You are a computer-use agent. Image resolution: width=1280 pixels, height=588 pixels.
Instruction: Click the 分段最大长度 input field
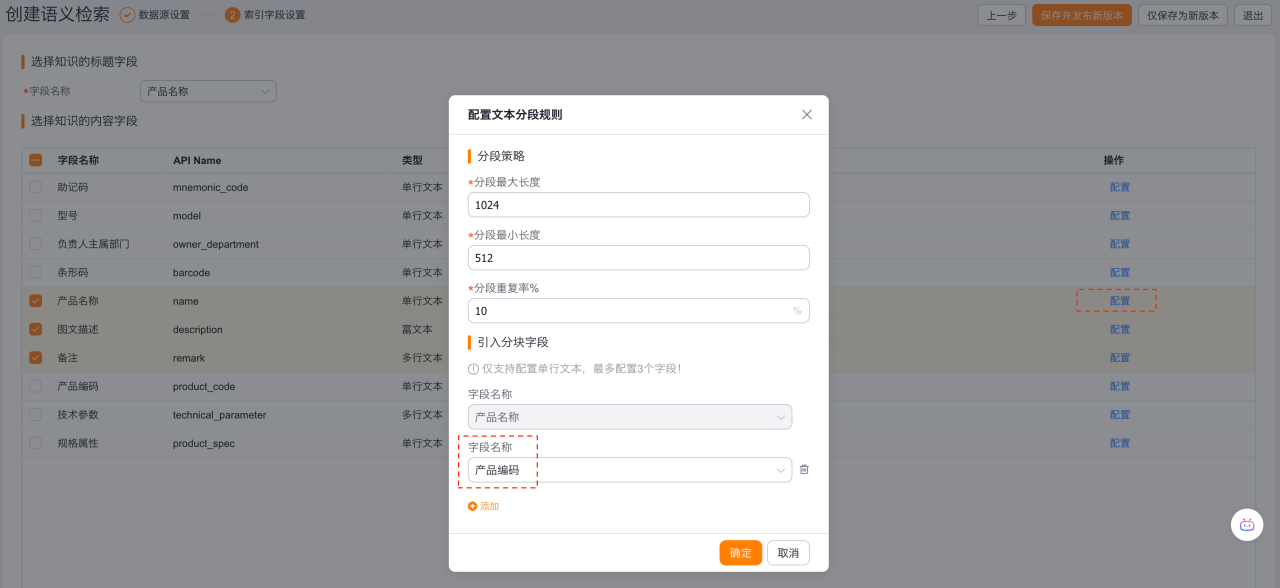click(638, 205)
